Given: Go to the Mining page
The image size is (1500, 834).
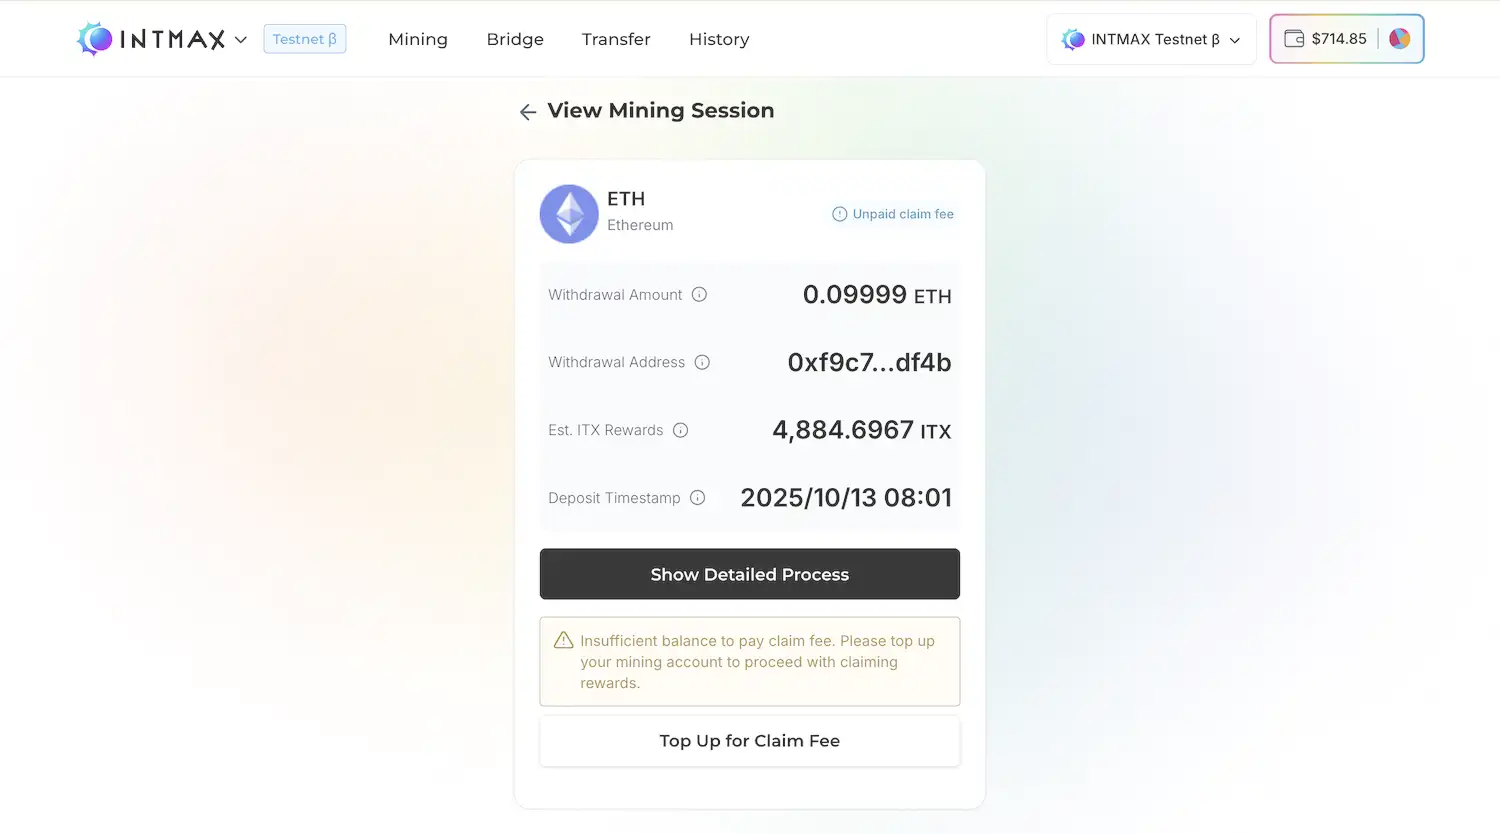Looking at the screenshot, I should click(x=418, y=39).
